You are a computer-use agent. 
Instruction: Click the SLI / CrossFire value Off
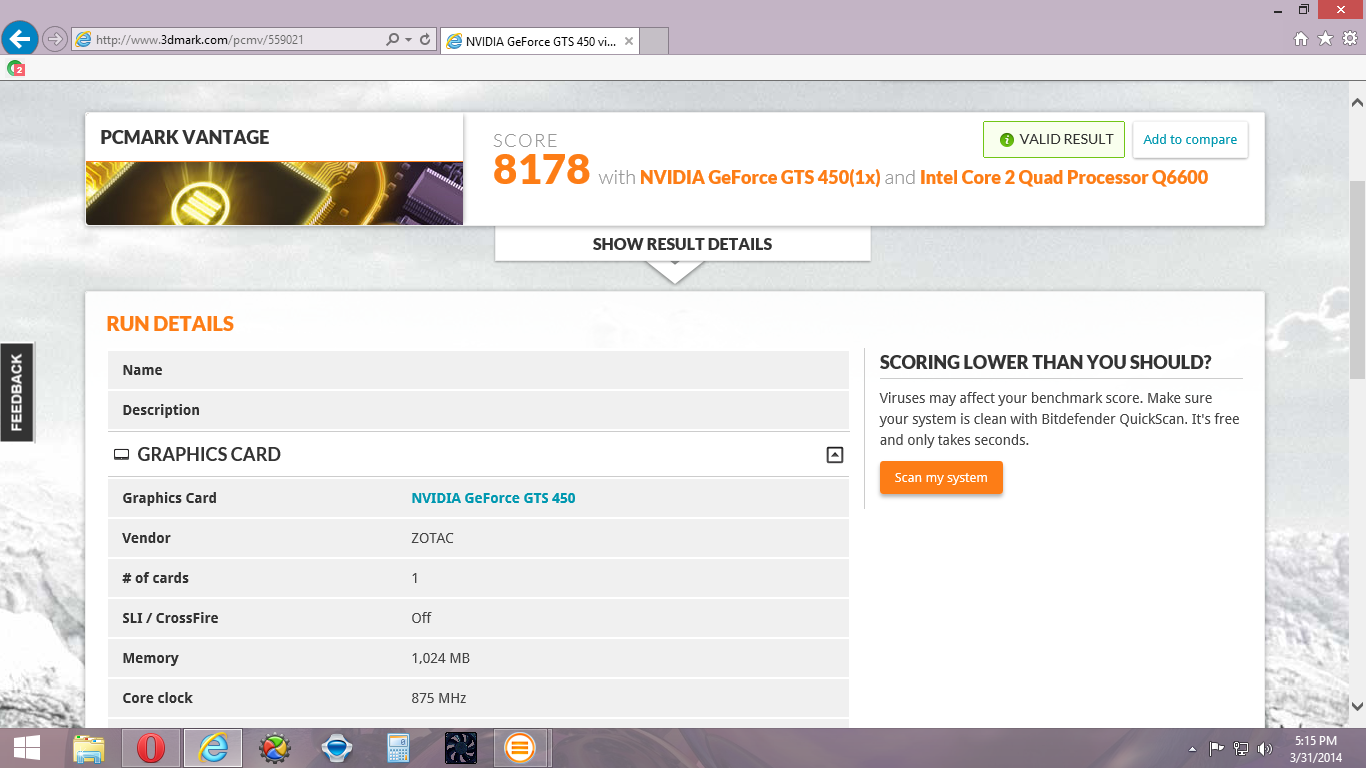click(421, 618)
